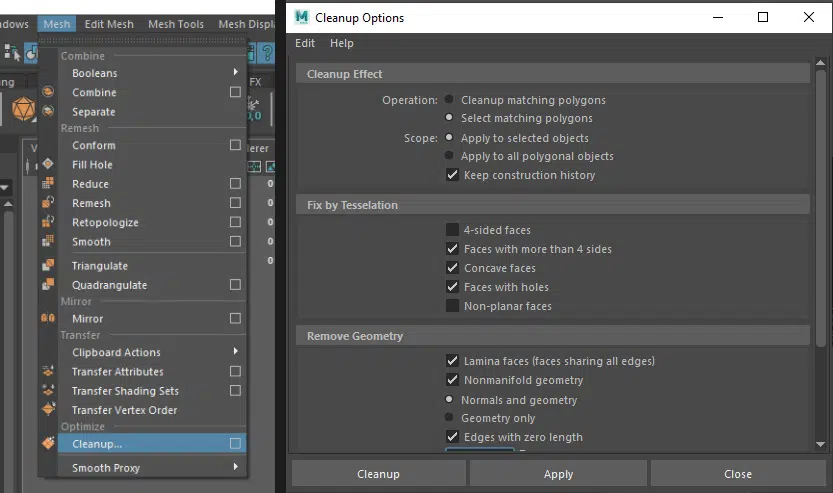This screenshot has height=493, width=833.
Task: Click the Combine mesh icon
Action: 48,92
